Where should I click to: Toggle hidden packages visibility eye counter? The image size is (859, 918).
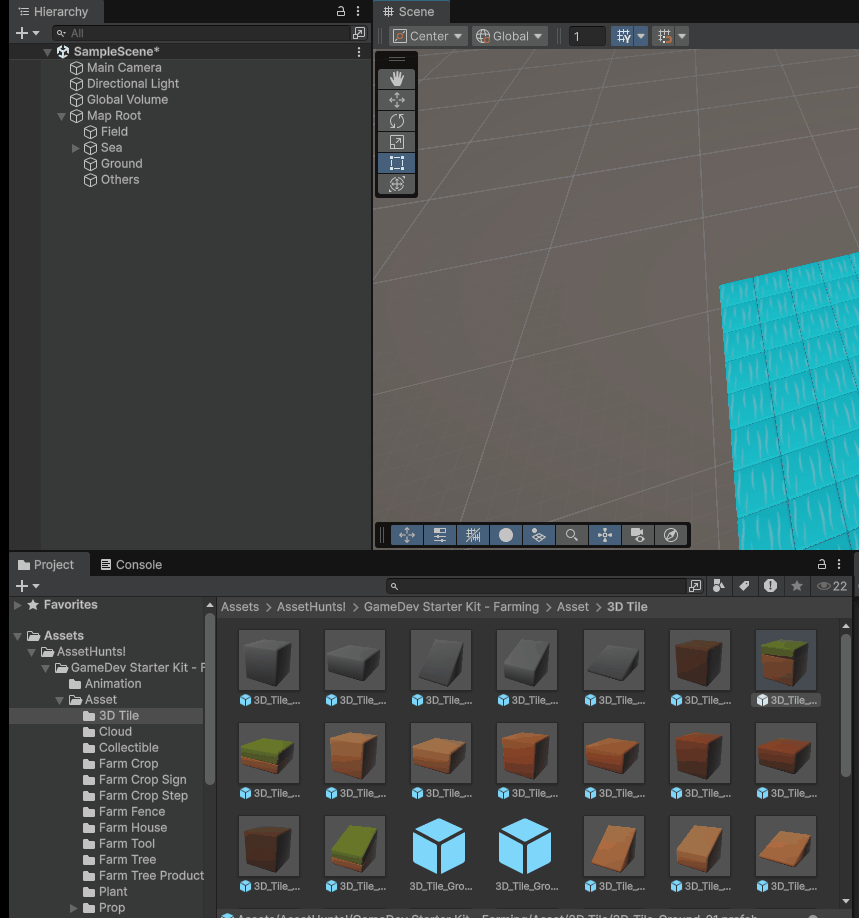coord(832,587)
